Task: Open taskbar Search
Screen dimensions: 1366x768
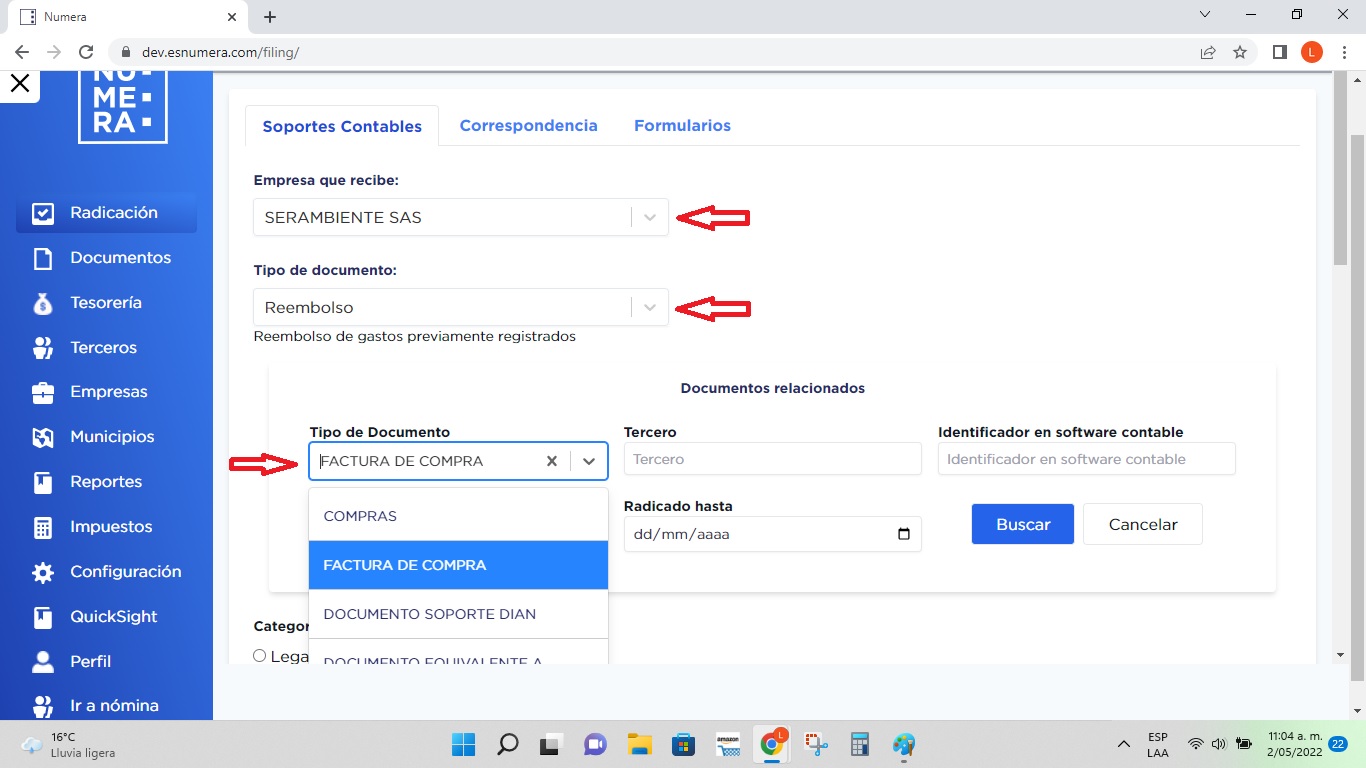Action: [508, 744]
